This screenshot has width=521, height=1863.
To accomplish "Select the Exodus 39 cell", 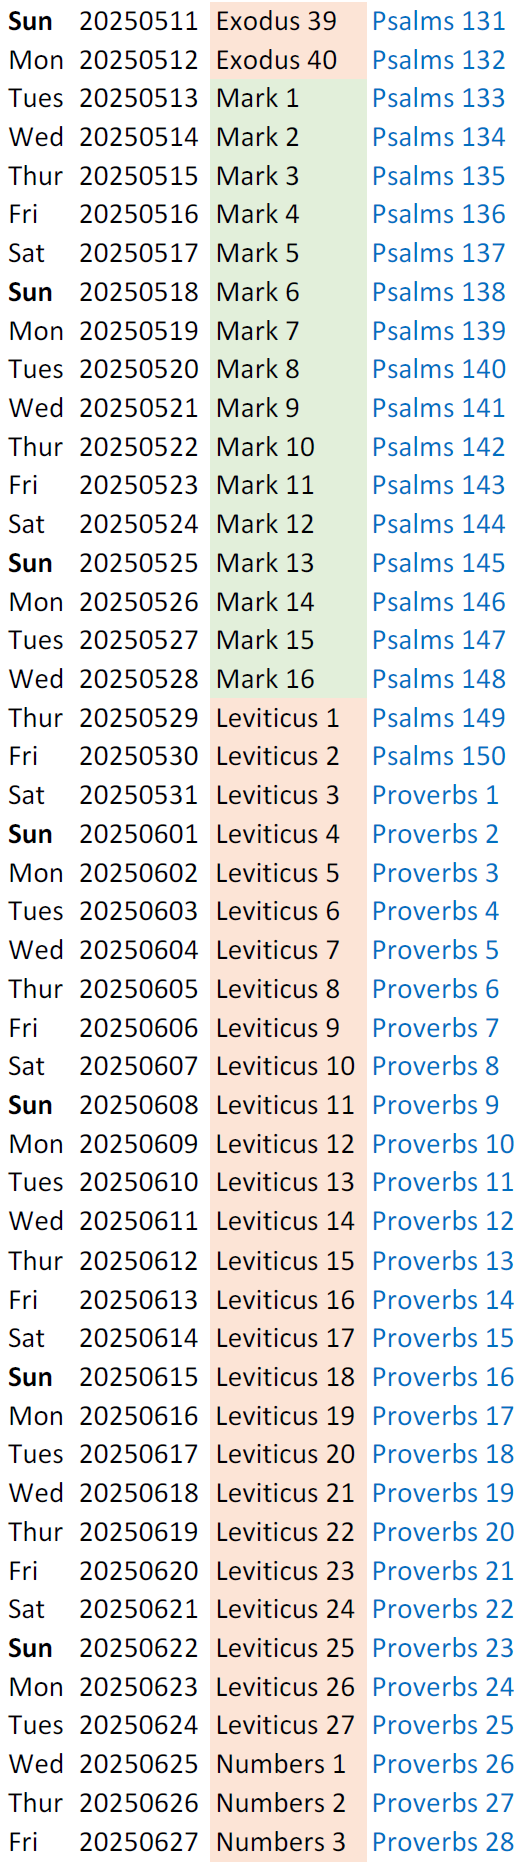I will [288, 21].
